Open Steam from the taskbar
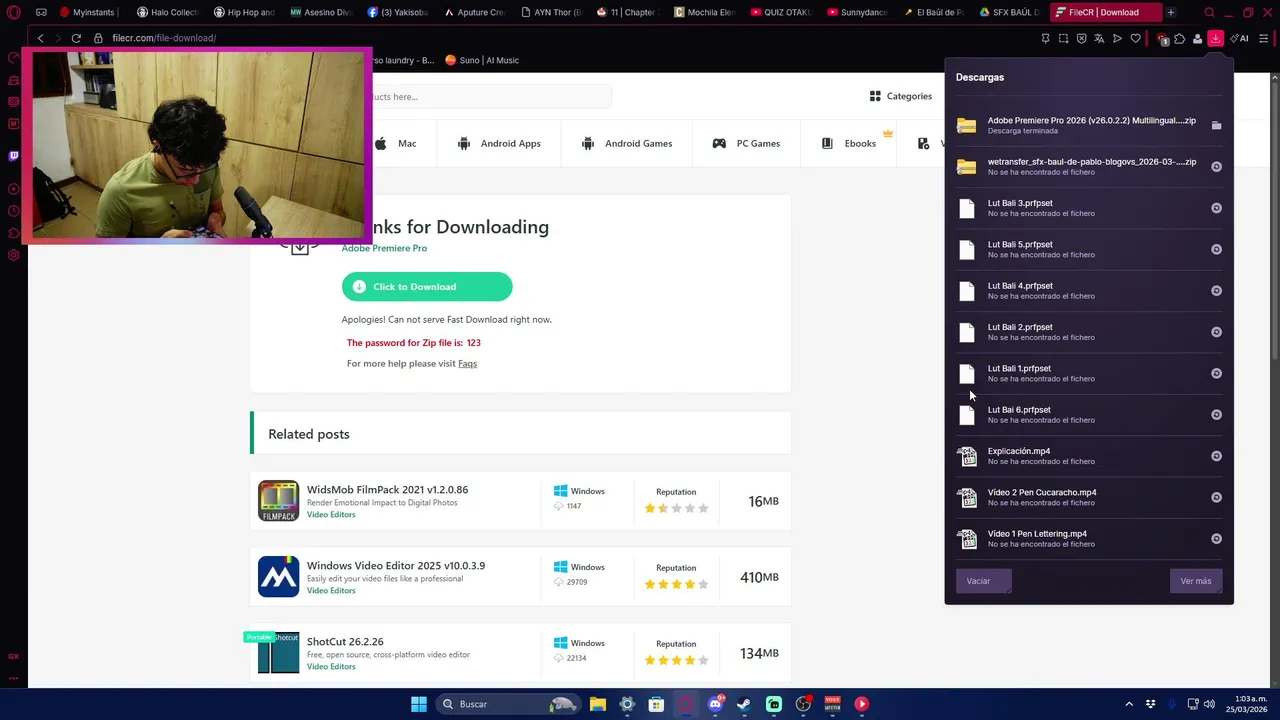Screen dimensions: 1280x720 744,704
